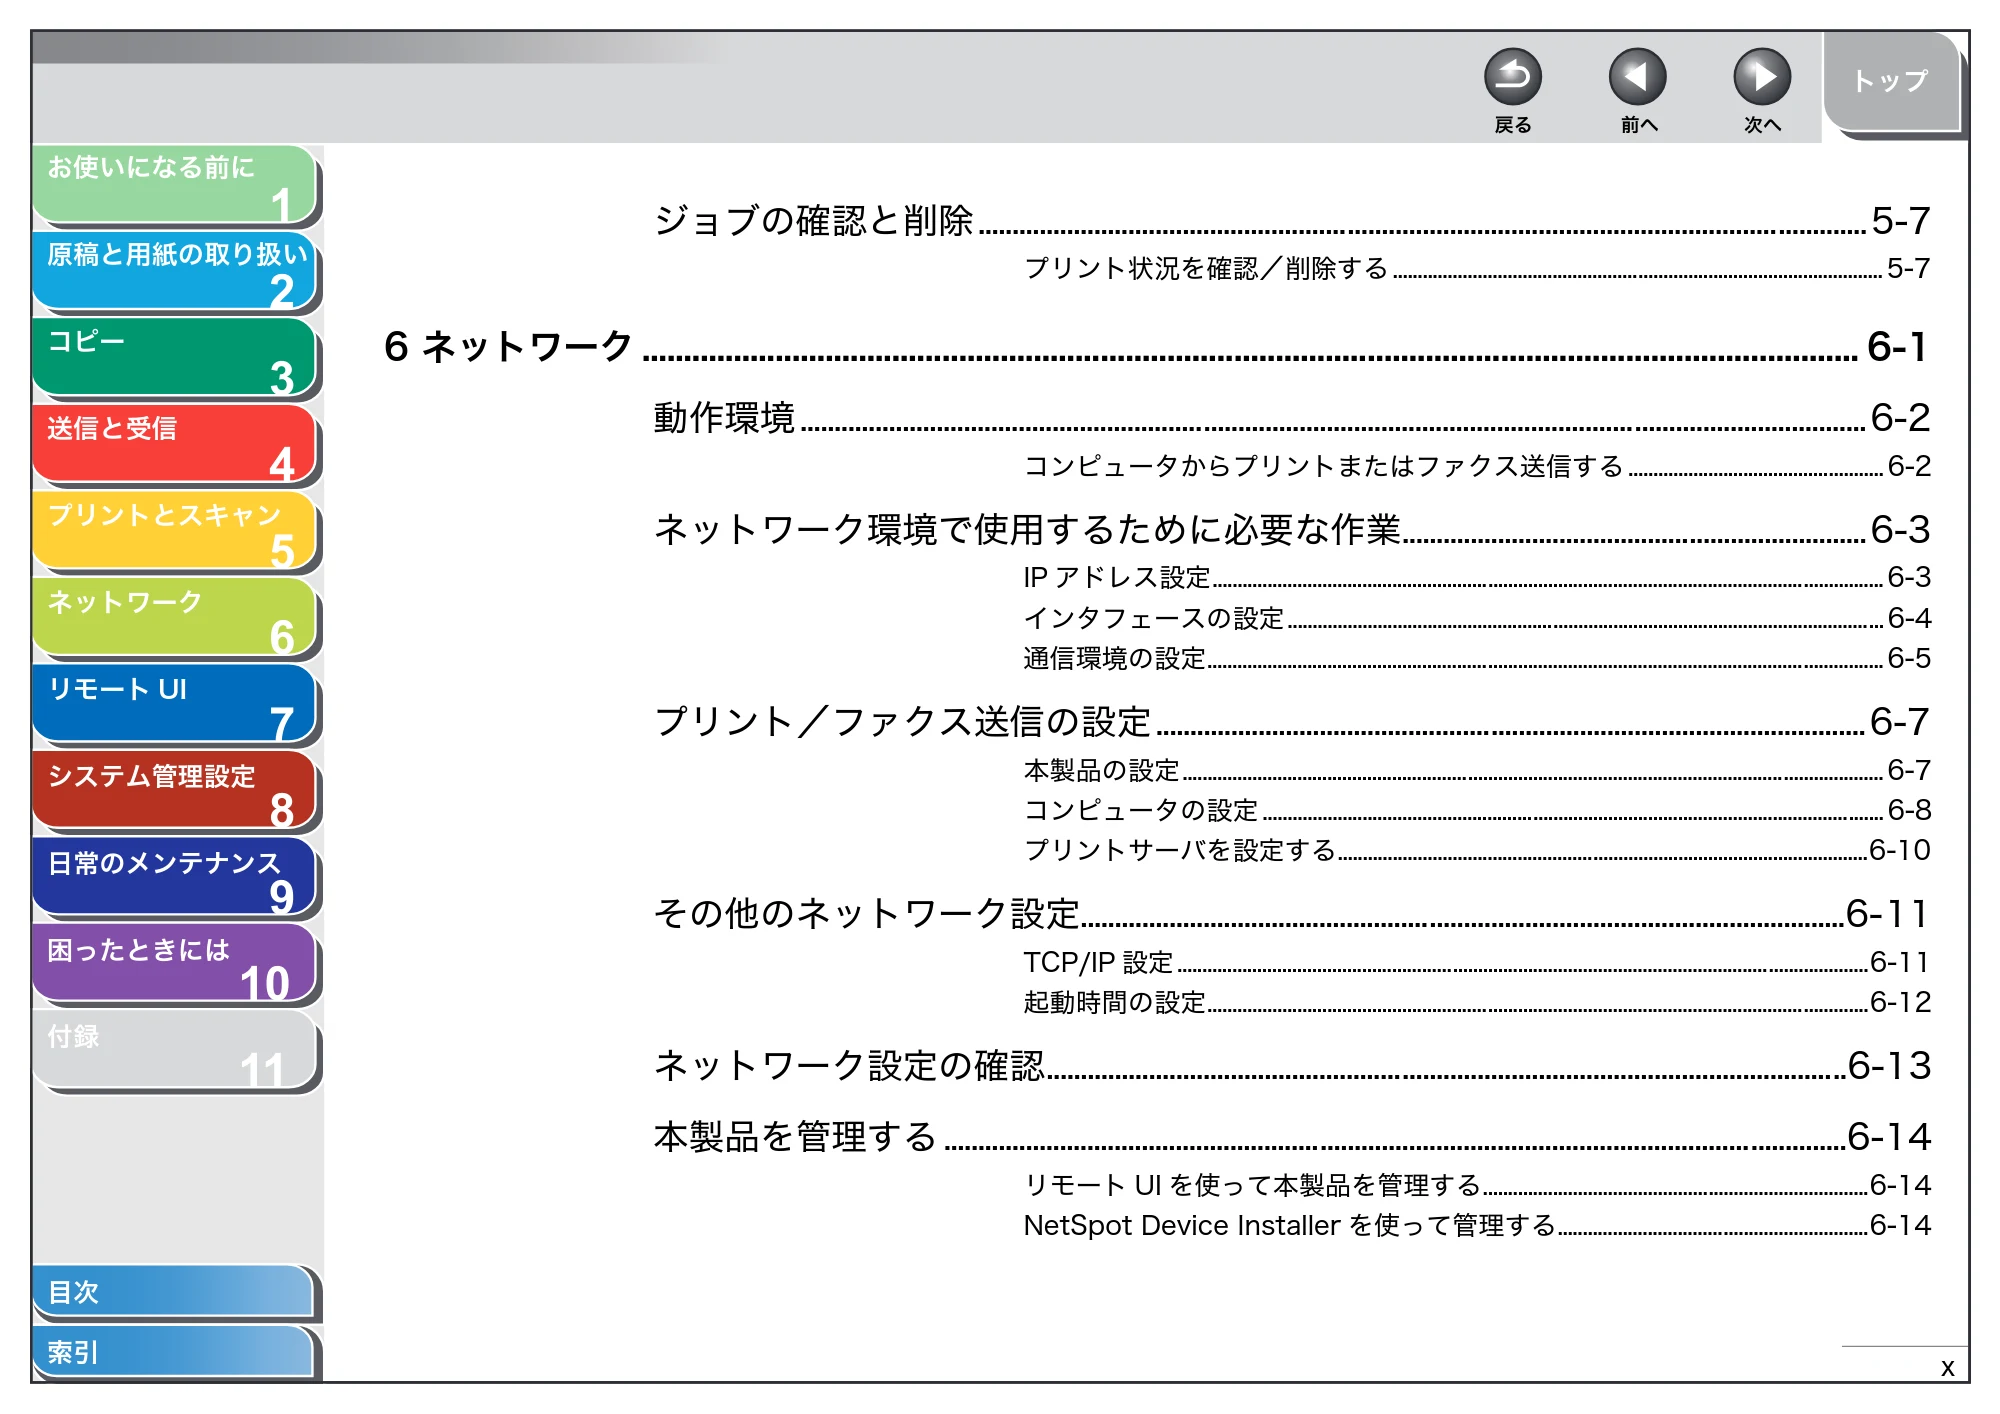The image size is (2000, 1414).
Task: Open インタフェースの設定 entry
Action: tap(1477, 618)
